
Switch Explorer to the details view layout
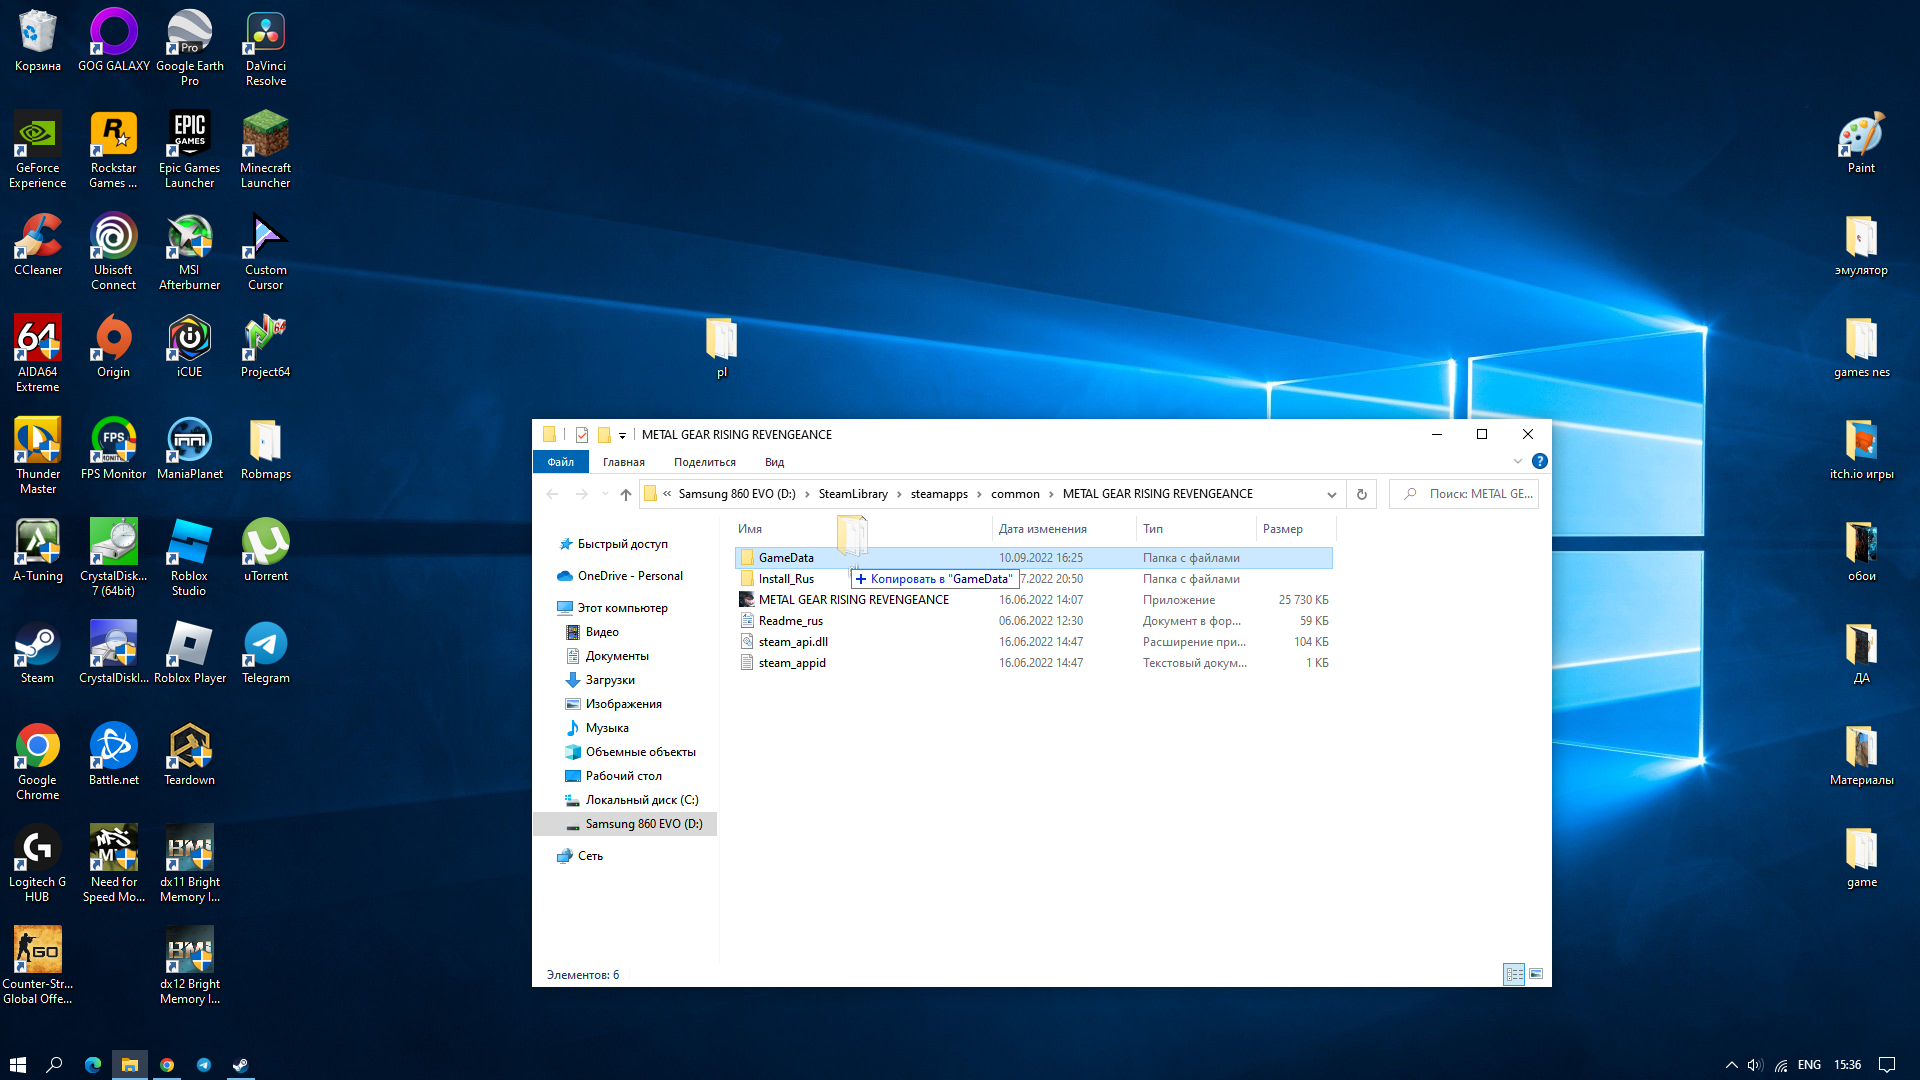pos(1514,974)
